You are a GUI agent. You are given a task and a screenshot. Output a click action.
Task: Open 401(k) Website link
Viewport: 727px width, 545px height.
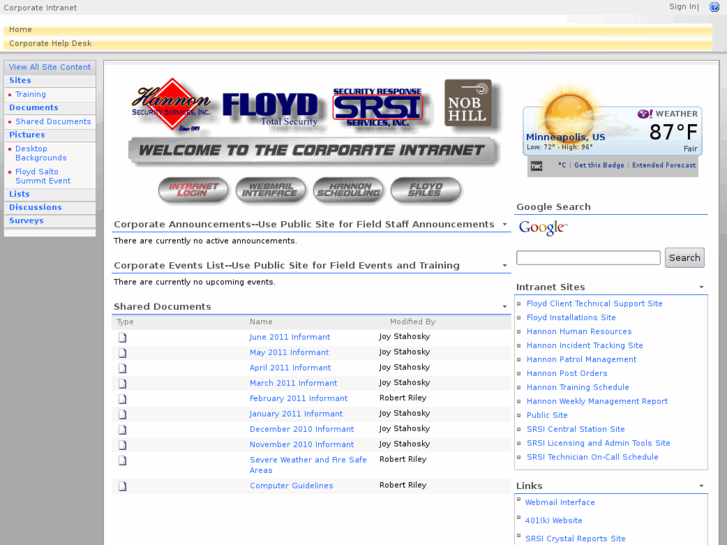pos(553,520)
